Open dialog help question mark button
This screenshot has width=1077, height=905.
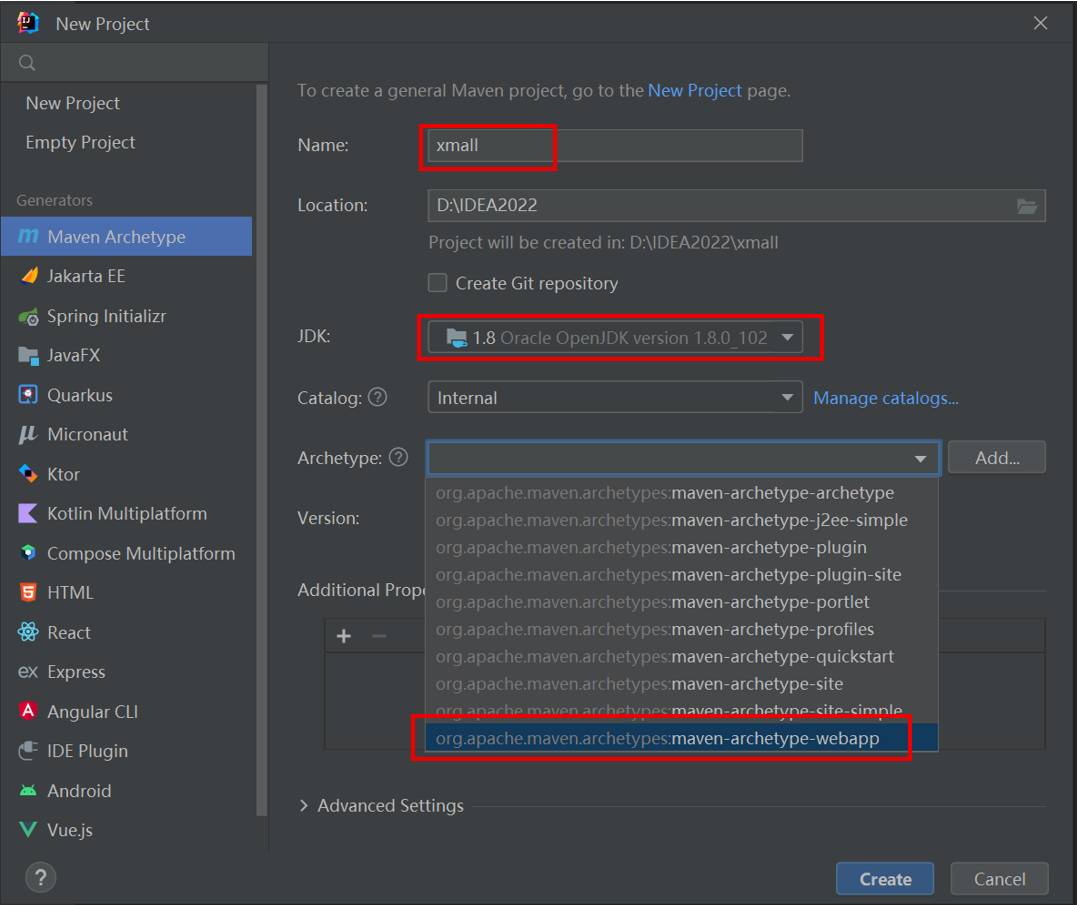pyautogui.click(x=41, y=878)
